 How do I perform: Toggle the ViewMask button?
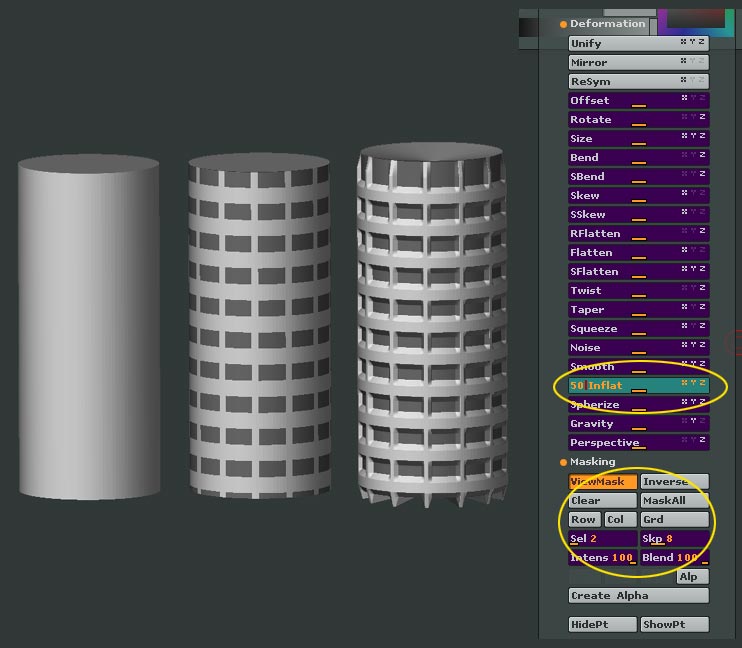pos(602,481)
